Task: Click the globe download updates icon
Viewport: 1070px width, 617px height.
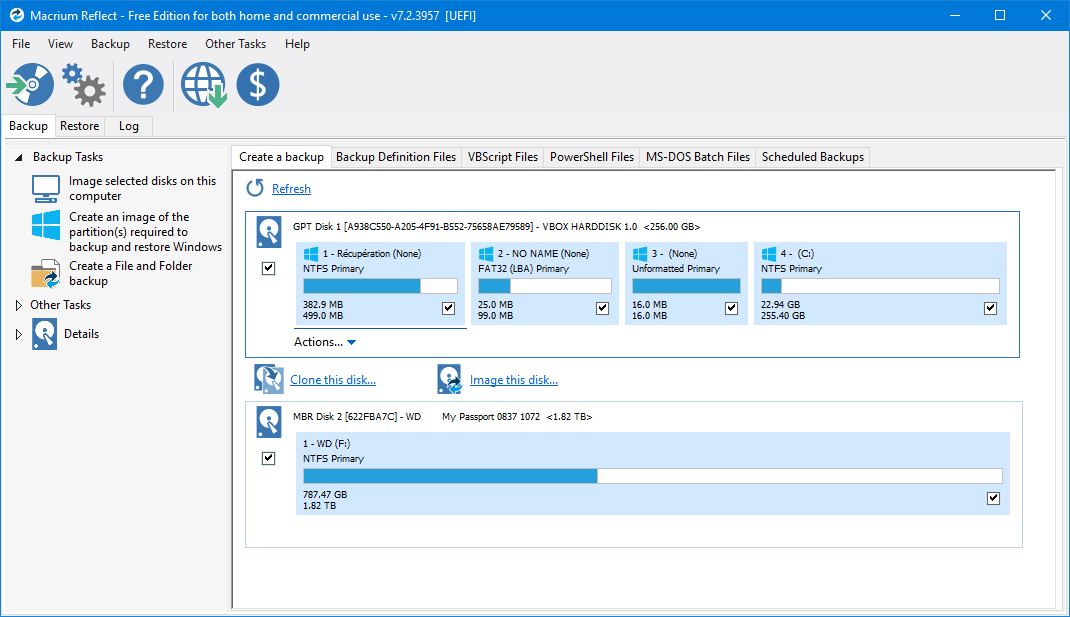Action: pyautogui.click(x=203, y=85)
